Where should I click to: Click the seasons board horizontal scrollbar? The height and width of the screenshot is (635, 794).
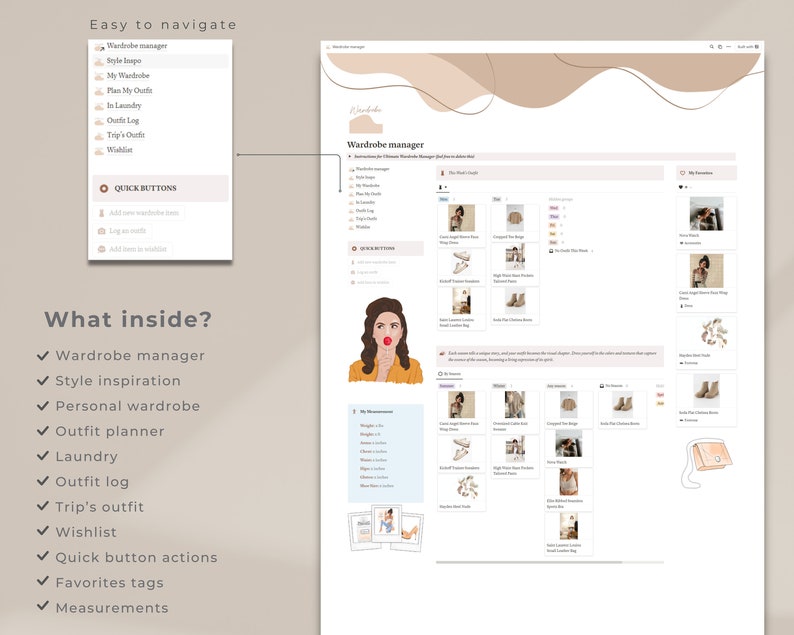coord(529,562)
